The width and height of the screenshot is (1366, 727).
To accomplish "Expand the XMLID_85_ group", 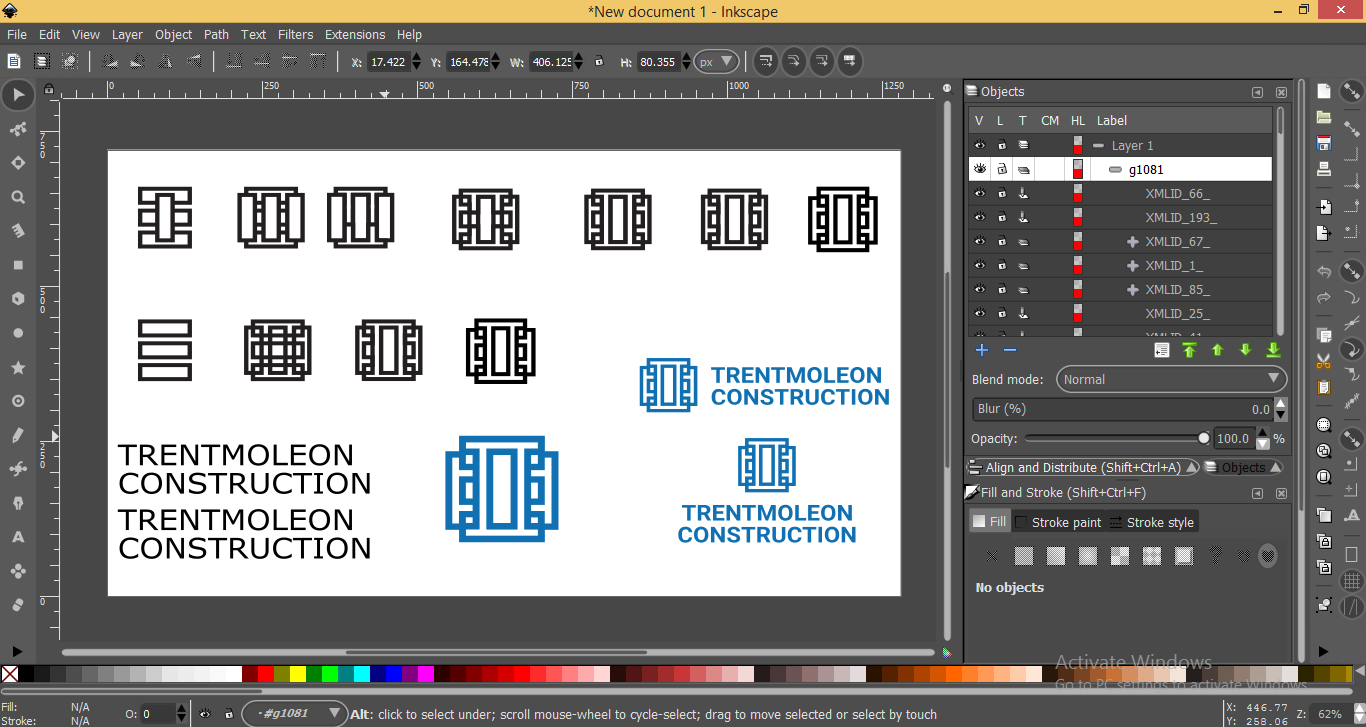I will tap(1133, 290).
